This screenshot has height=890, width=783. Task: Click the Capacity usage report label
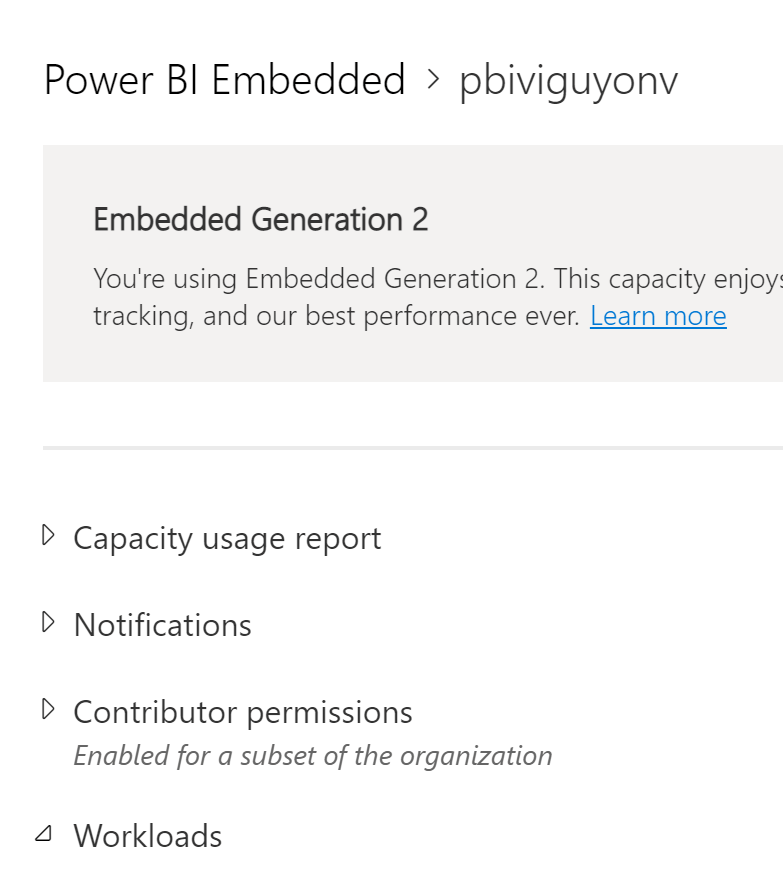[227, 538]
